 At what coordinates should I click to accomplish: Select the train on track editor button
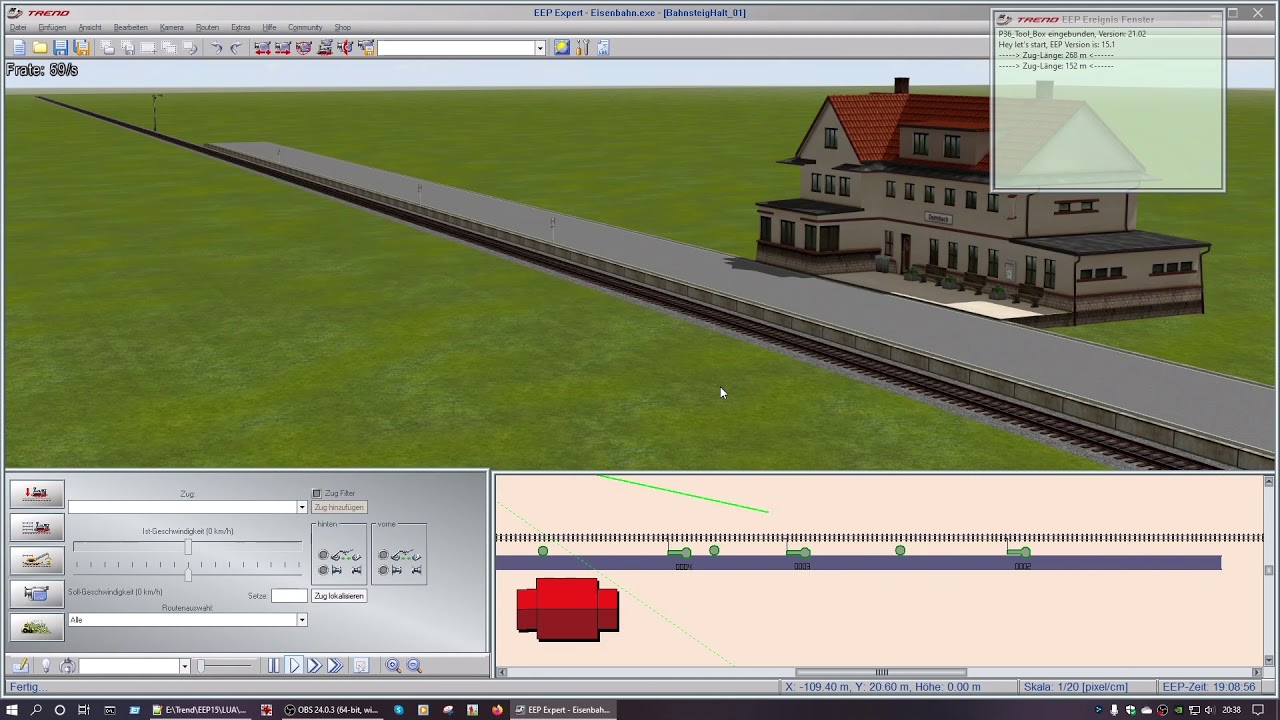pyautogui.click(x=37, y=527)
